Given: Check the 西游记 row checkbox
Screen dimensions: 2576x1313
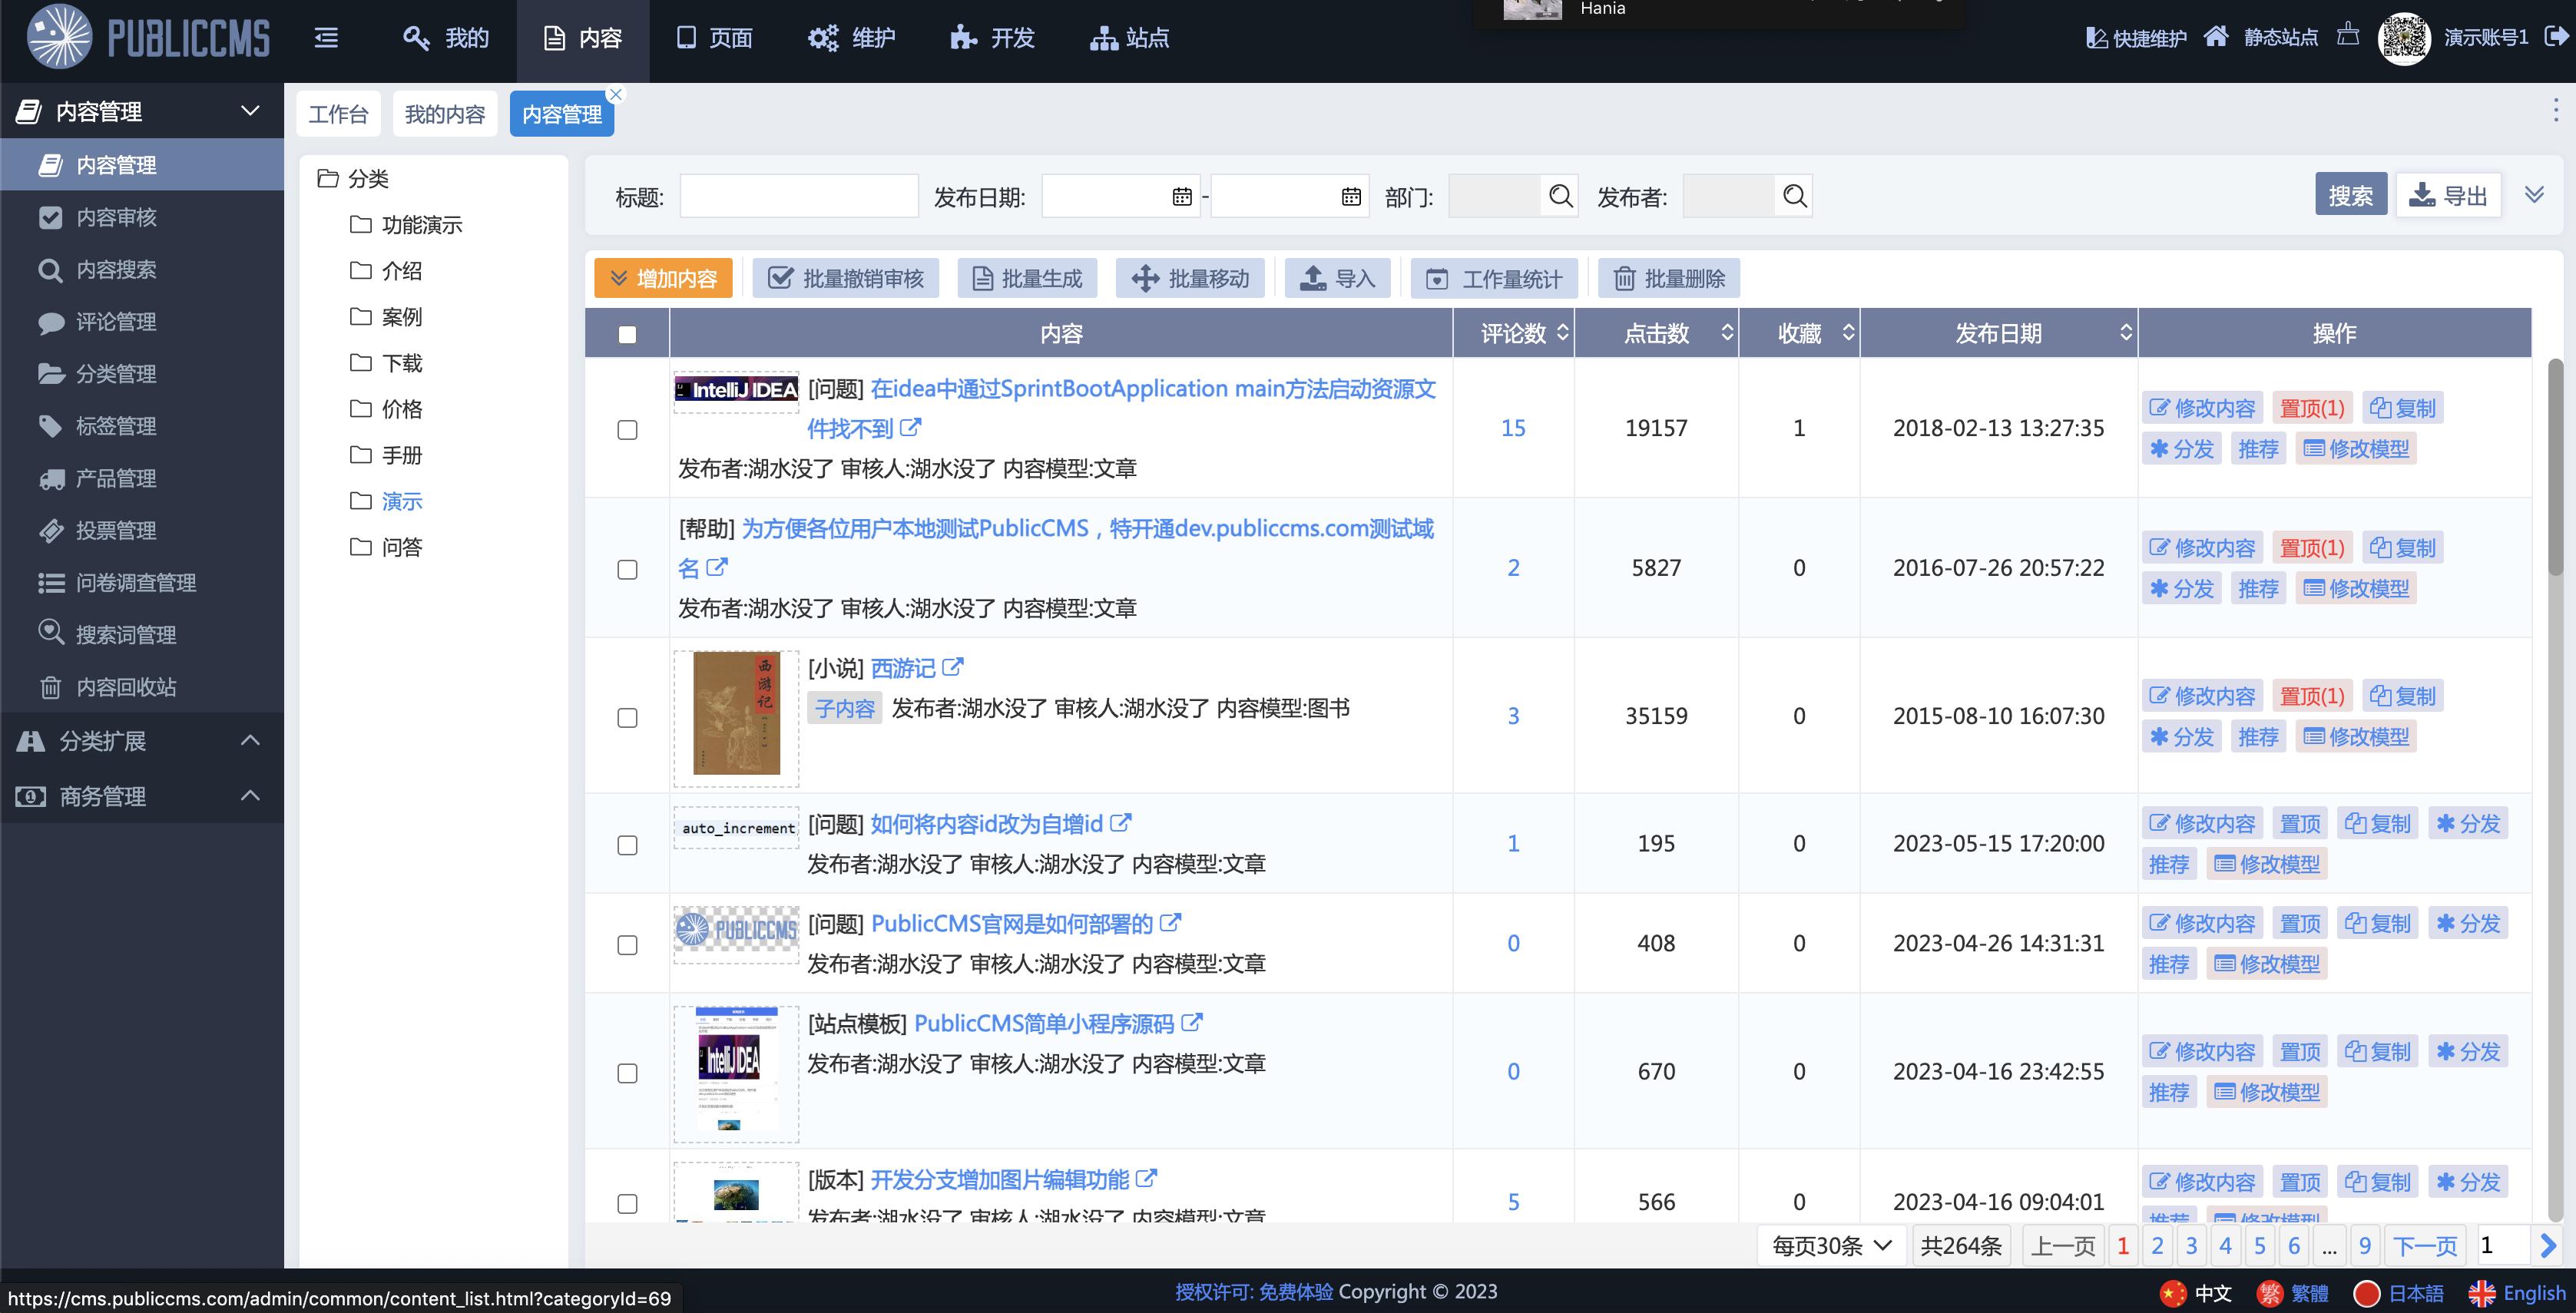Looking at the screenshot, I should [x=627, y=718].
